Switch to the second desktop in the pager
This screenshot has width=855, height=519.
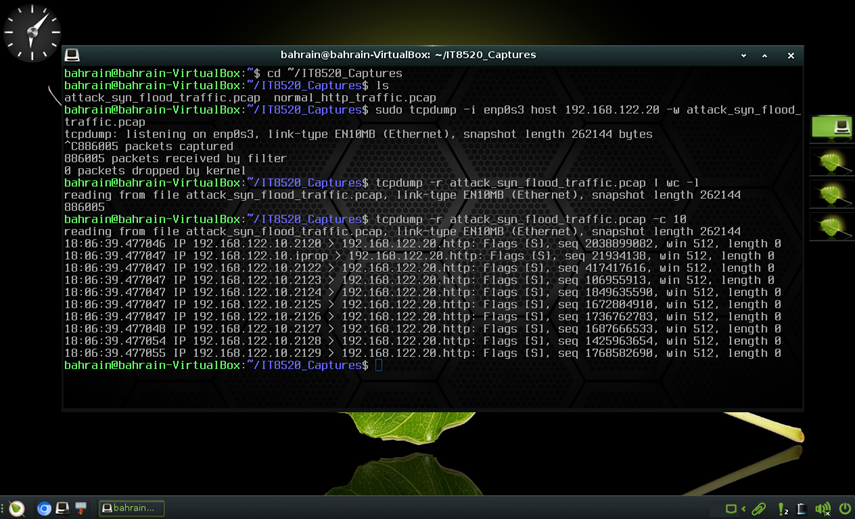[832, 162]
